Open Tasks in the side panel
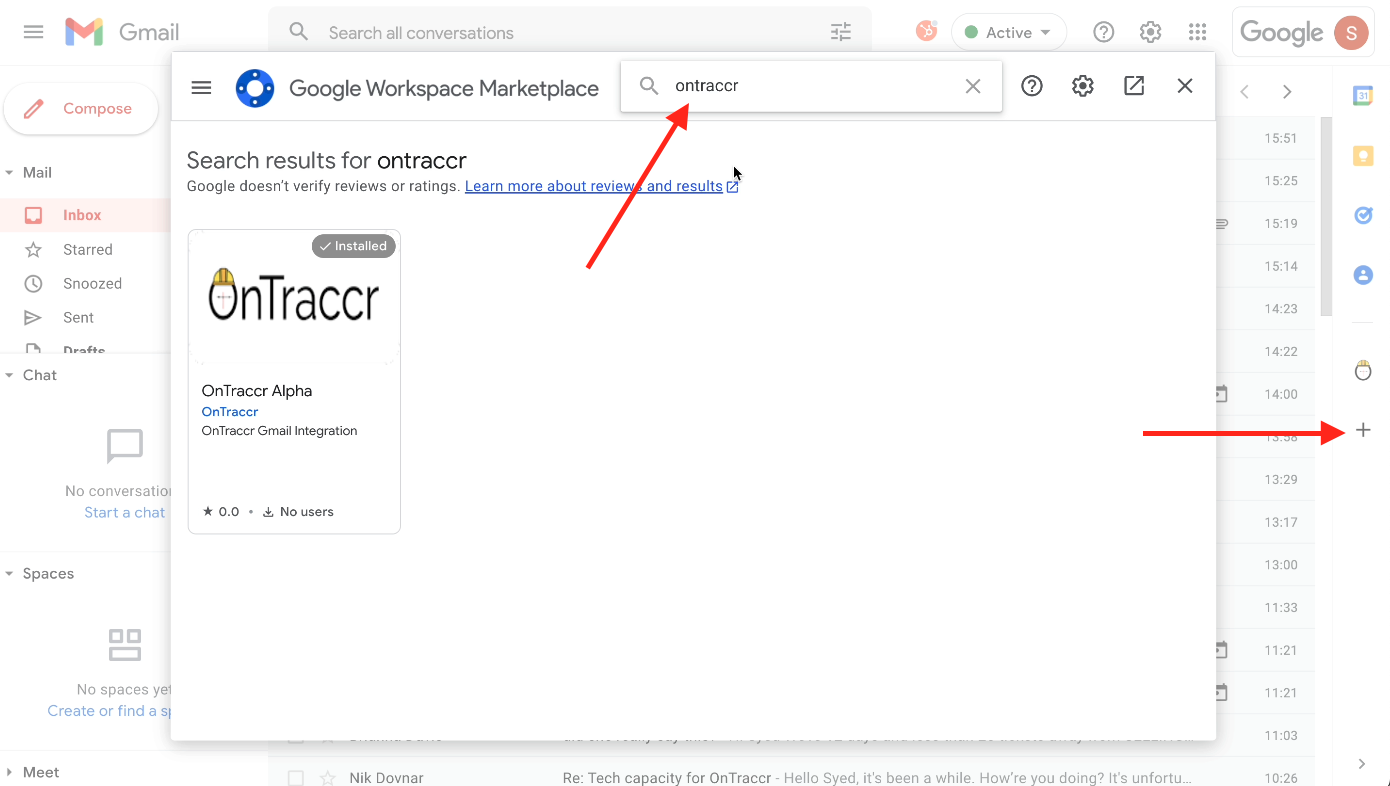Image resolution: width=1390 pixels, height=786 pixels. click(1363, 215)
